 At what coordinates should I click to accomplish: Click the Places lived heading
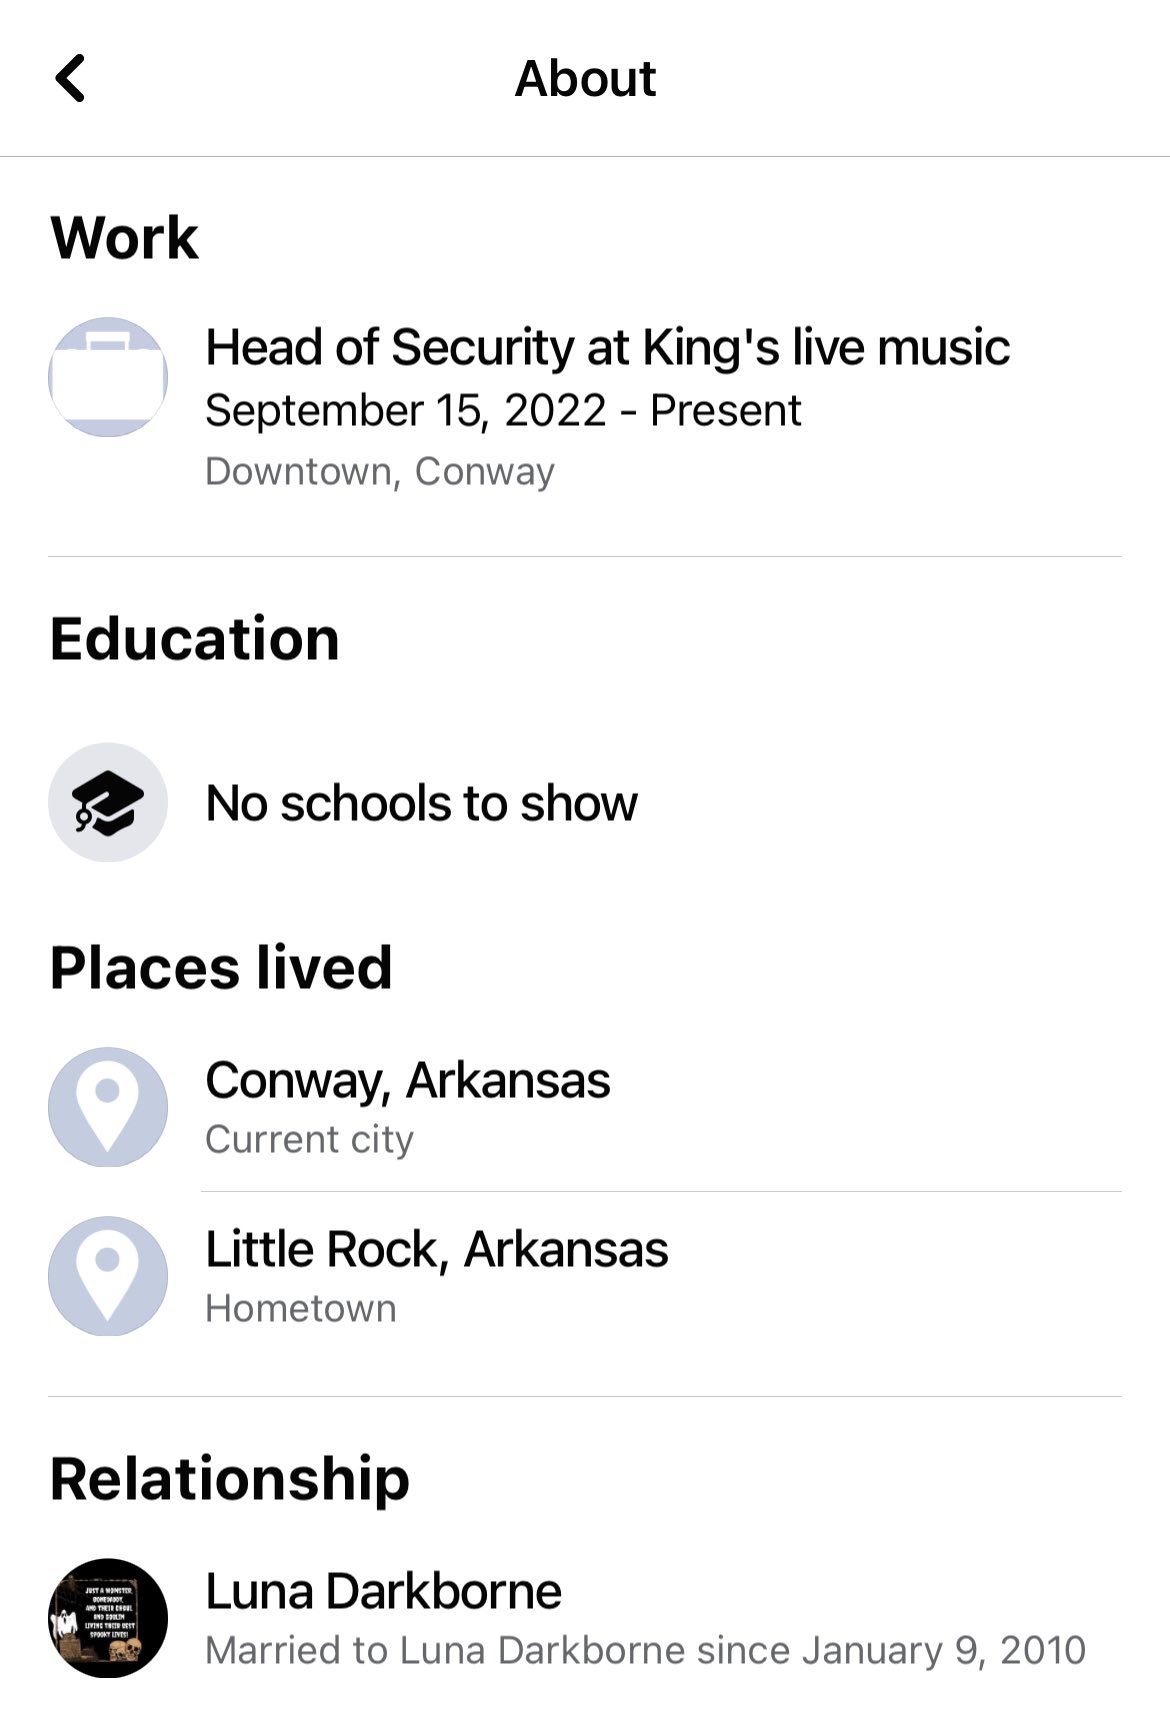point(221,968)
